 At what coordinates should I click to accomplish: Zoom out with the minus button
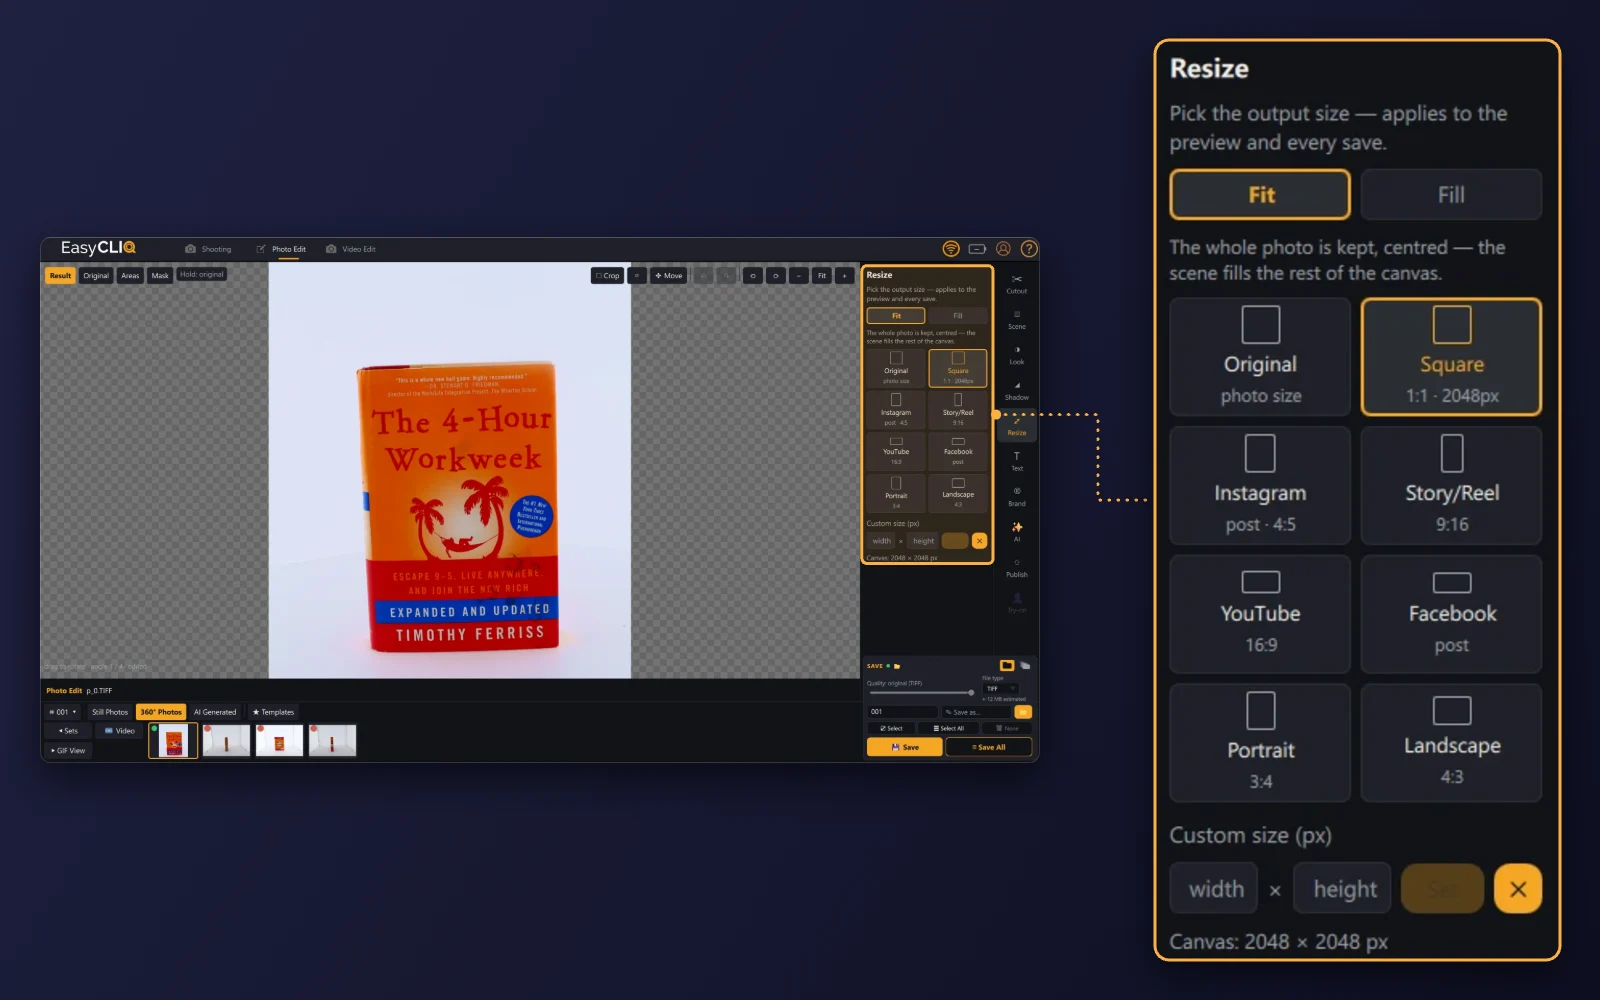pos(798,275)
